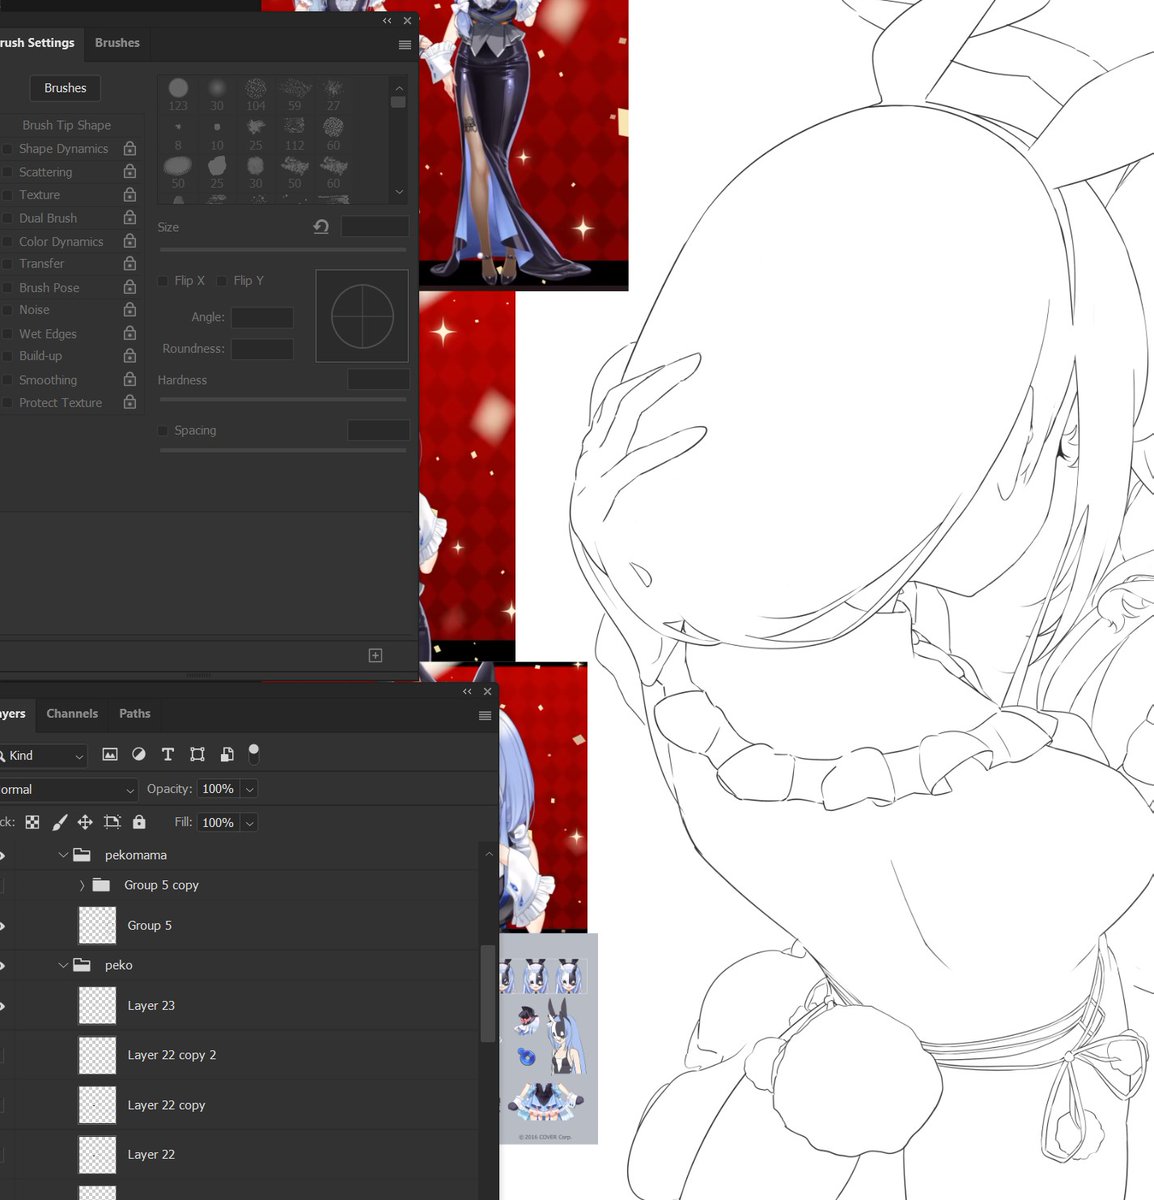
Task: Click the lock icon beside Transfer
Action: coord(129,263)
